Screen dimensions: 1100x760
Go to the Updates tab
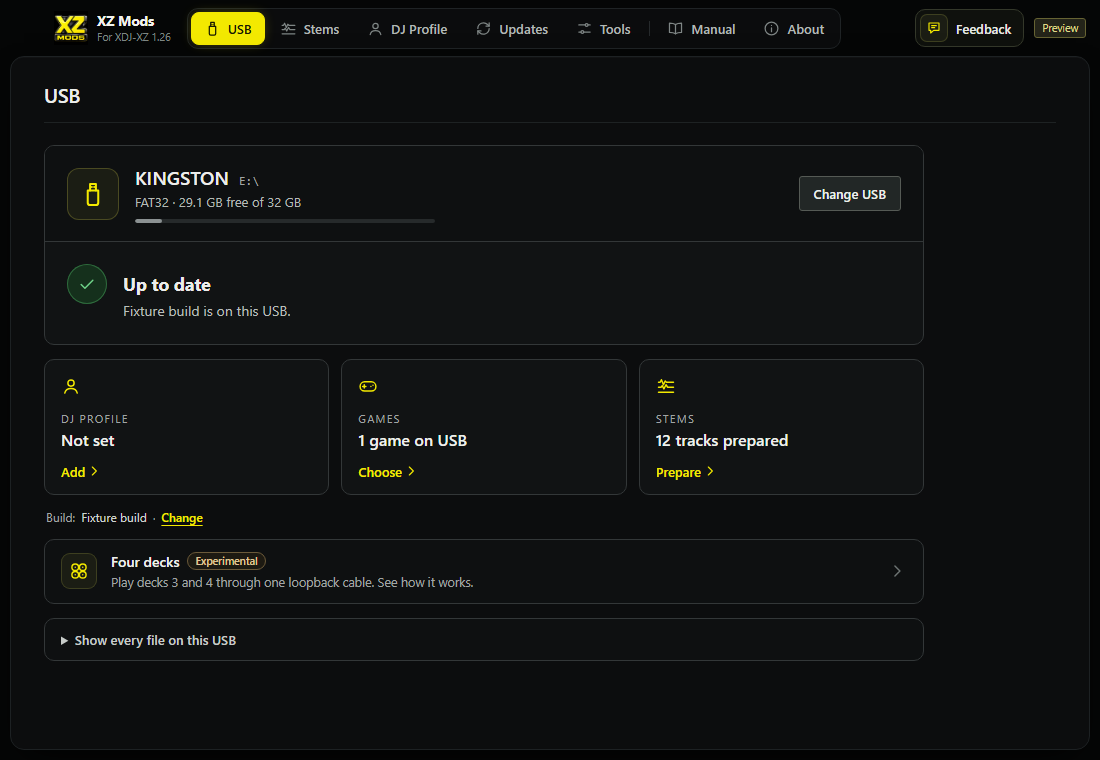tap(512, 29)
